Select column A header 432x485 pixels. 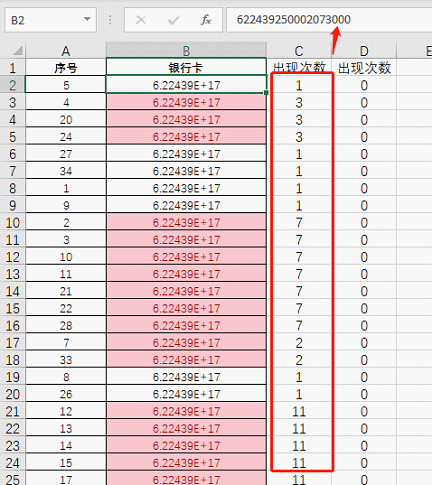coord(66,50)
